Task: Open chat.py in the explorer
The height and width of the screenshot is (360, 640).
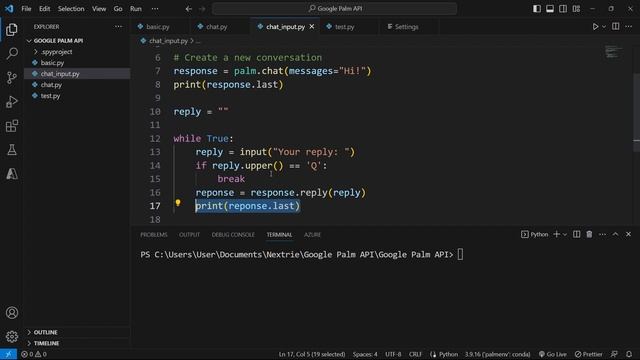Action: pos(51,85)
